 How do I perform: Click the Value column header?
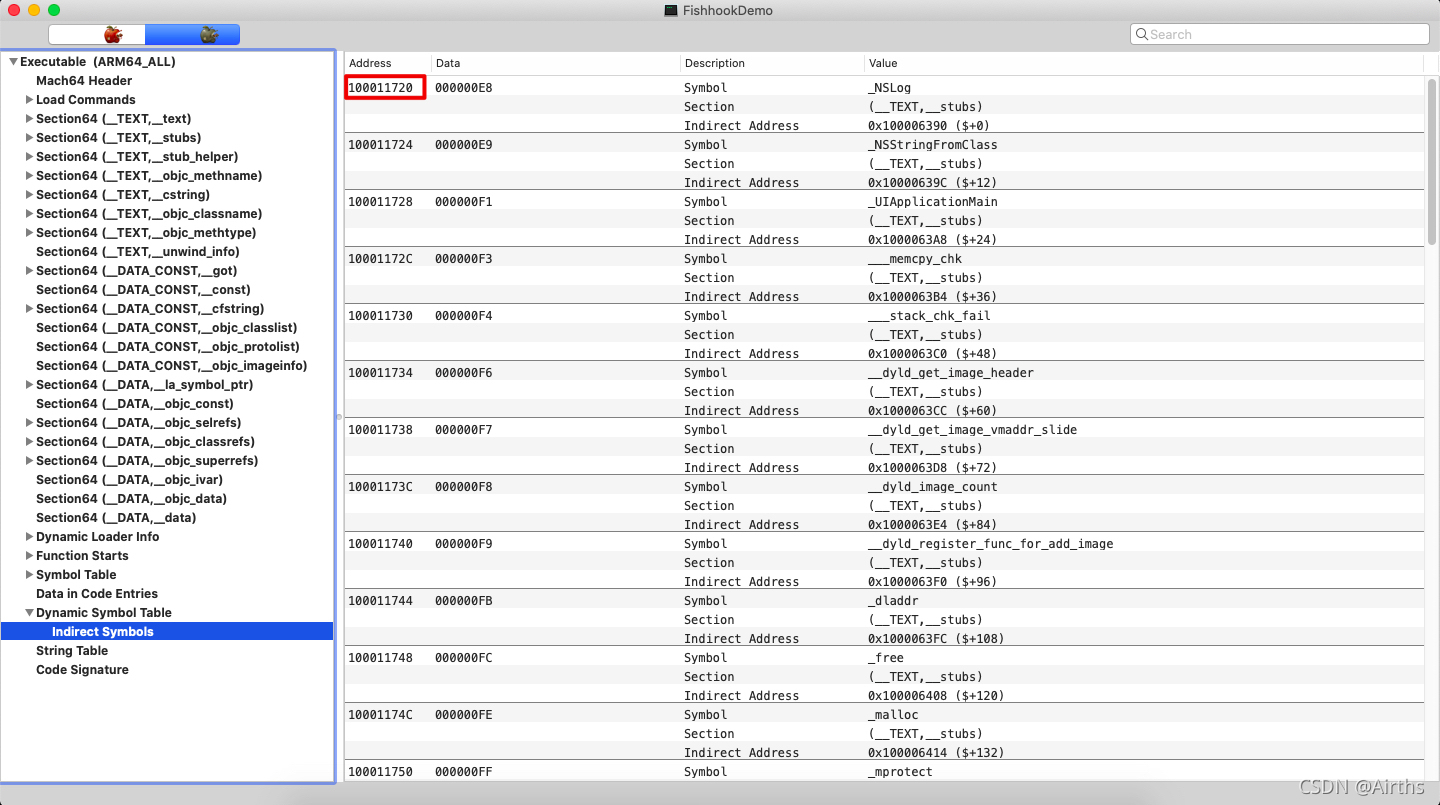[x=1144, y=63]
